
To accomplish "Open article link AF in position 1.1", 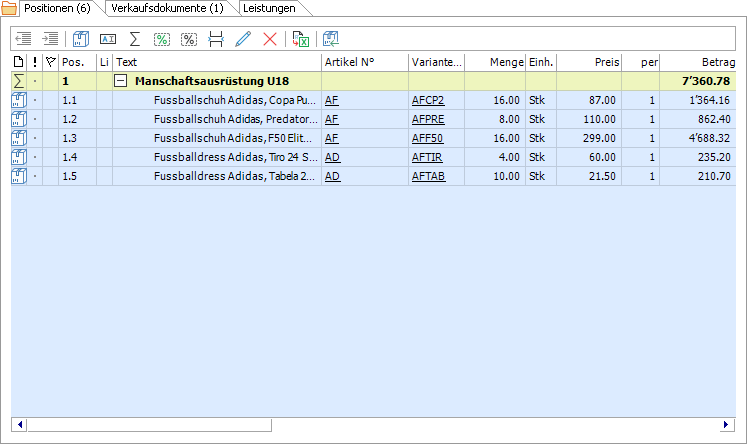I will click(332, 100).
